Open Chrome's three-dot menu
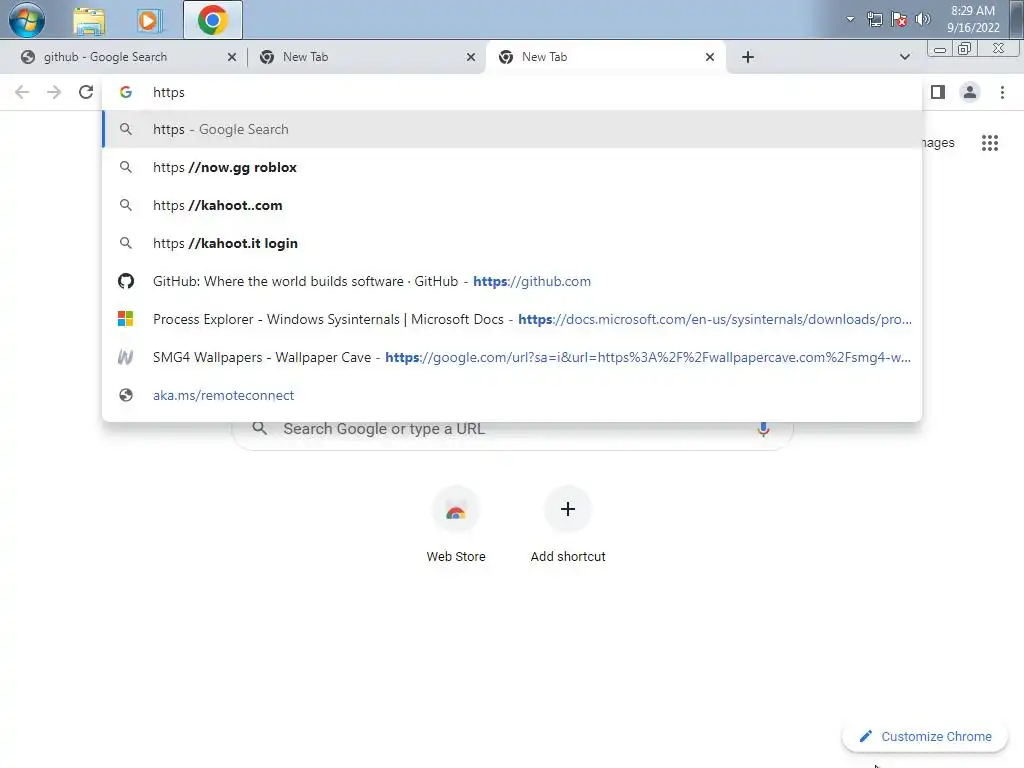 [1002, 92]
